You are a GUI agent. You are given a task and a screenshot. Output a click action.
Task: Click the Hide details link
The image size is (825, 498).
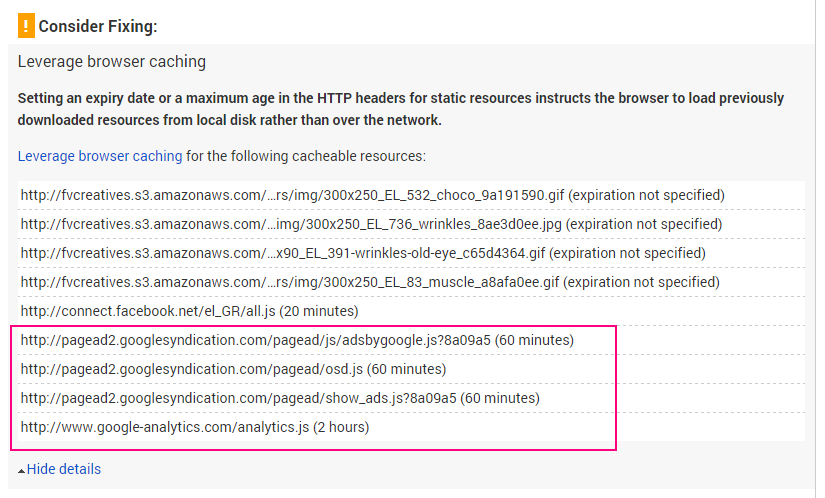pyautogui.click(x=64, y=469)
